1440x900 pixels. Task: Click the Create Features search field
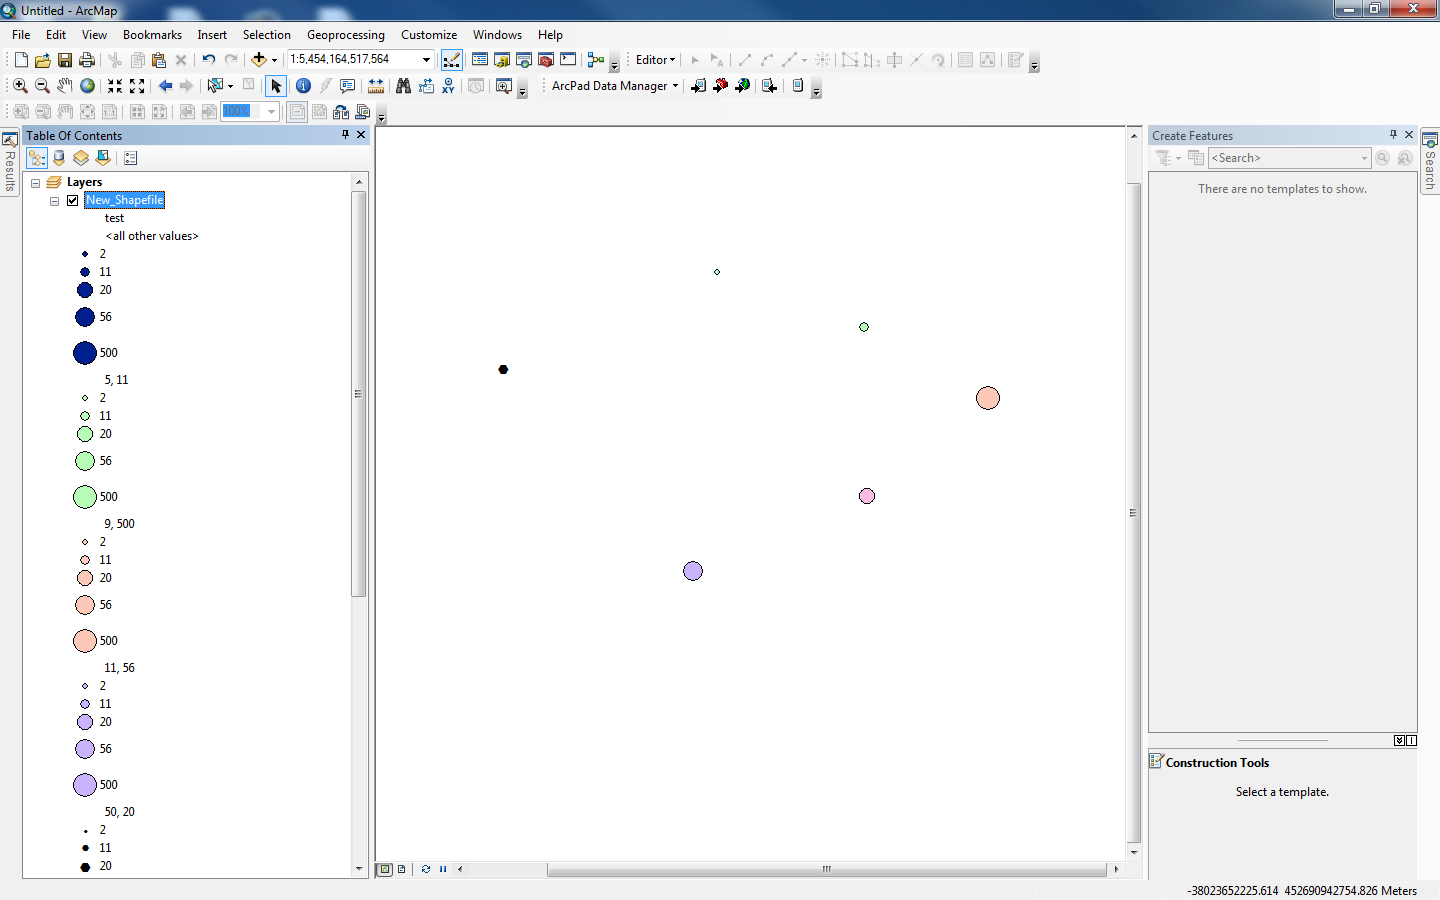(x=1289, y=158)
